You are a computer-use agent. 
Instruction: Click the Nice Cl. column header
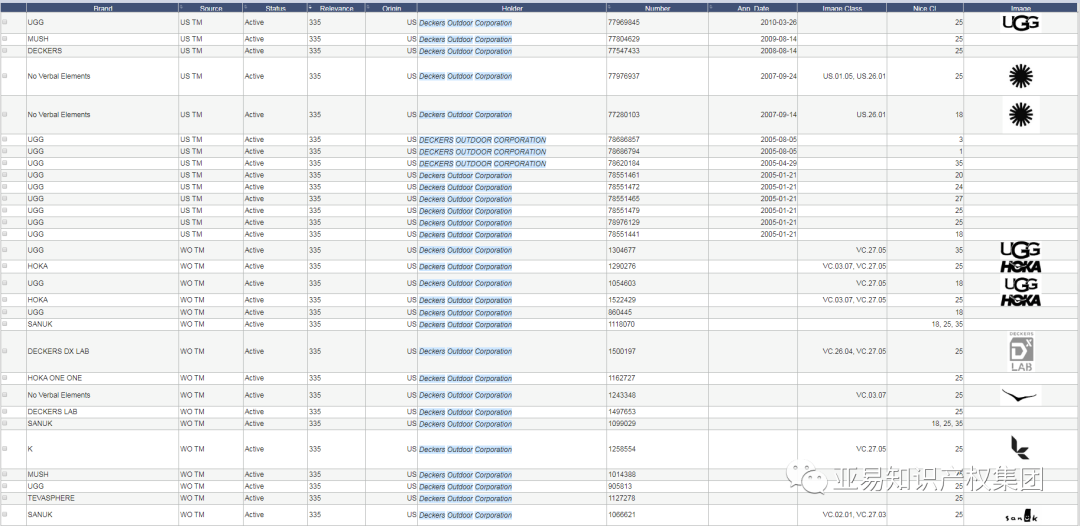[x=924, y=8]
